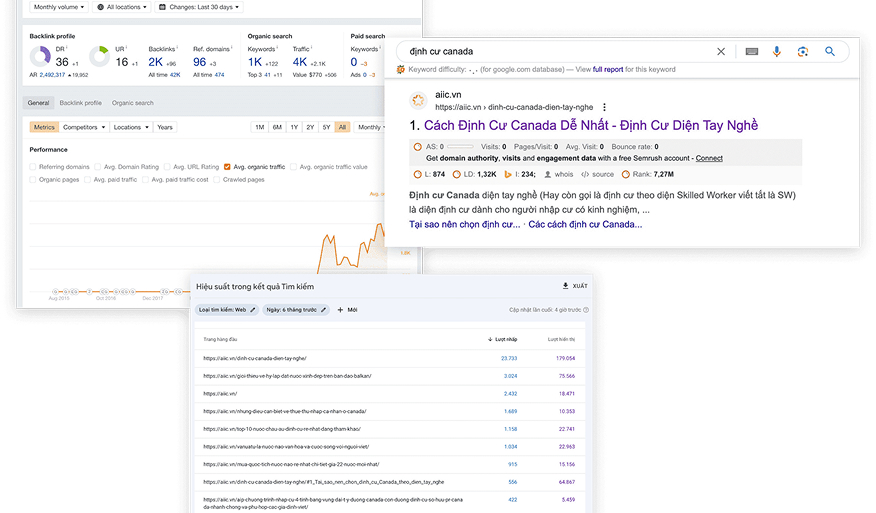876x513 pixels.
Task: Click help icon beside Cập nhật lần cuối
Action: pos(585,310)
